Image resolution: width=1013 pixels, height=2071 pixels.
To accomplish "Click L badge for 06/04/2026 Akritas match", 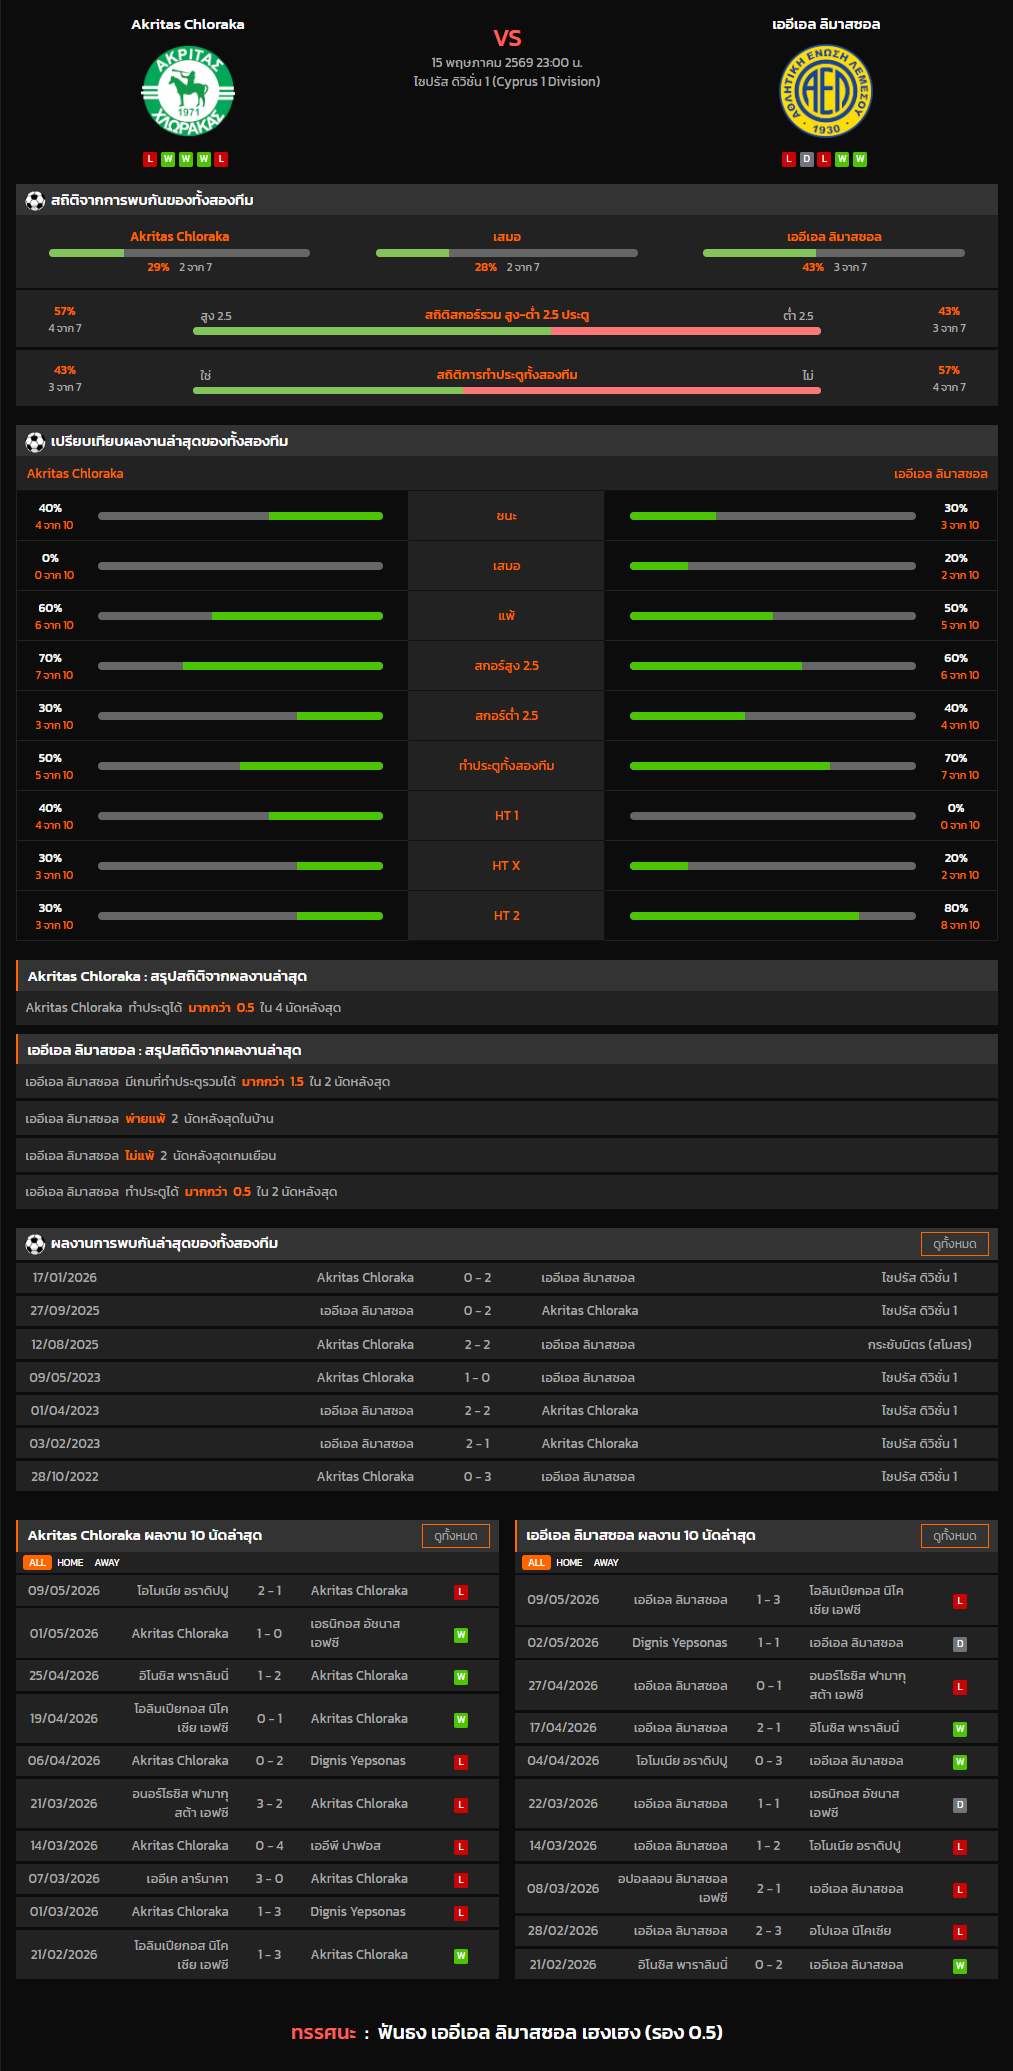I will [461, 1762].
